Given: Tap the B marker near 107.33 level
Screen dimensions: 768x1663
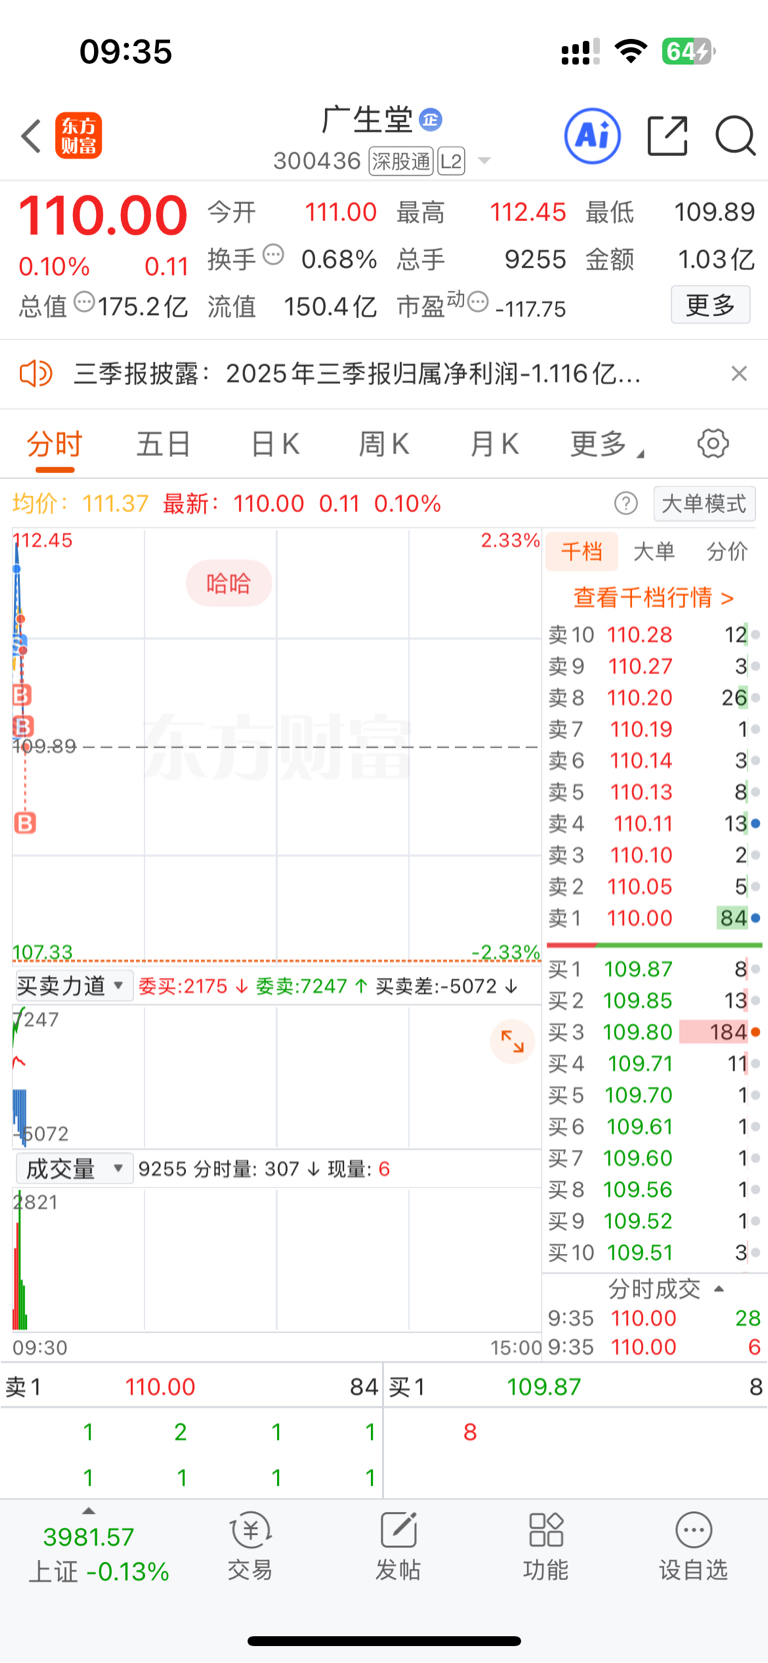Looking at the screenshot, I should 25,823.
